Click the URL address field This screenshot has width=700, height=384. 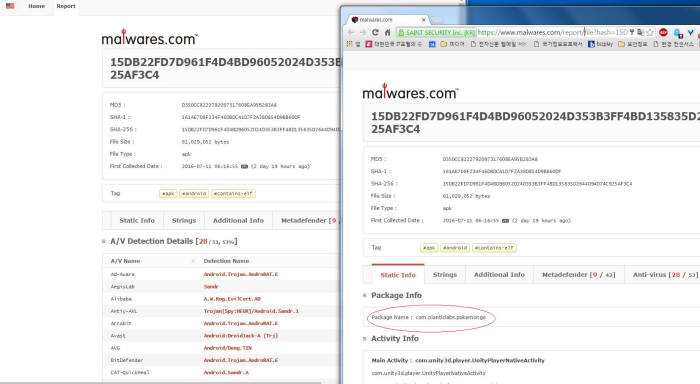click(x=552, y=33)
